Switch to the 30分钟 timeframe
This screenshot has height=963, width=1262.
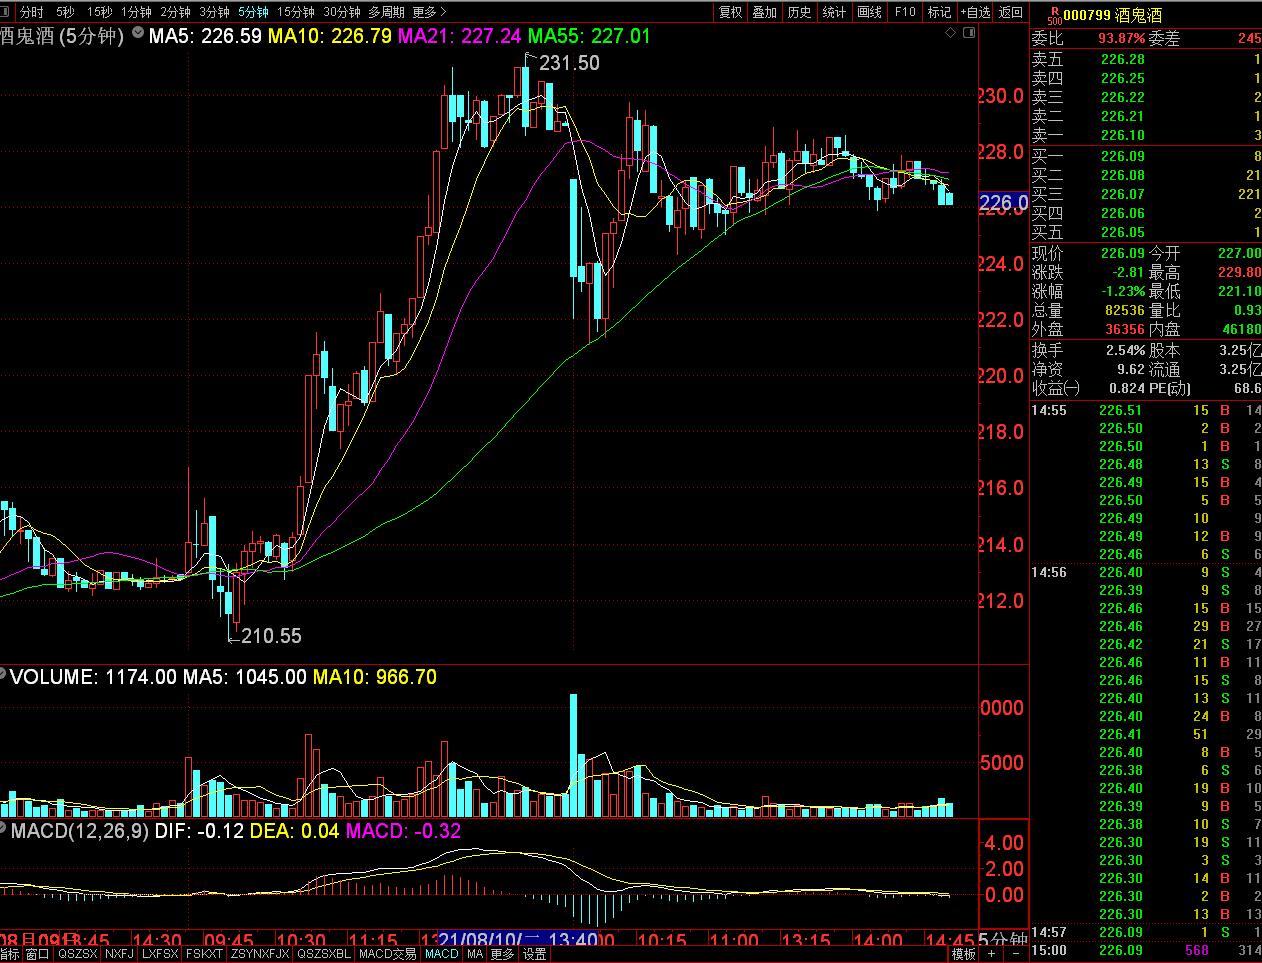341,12
